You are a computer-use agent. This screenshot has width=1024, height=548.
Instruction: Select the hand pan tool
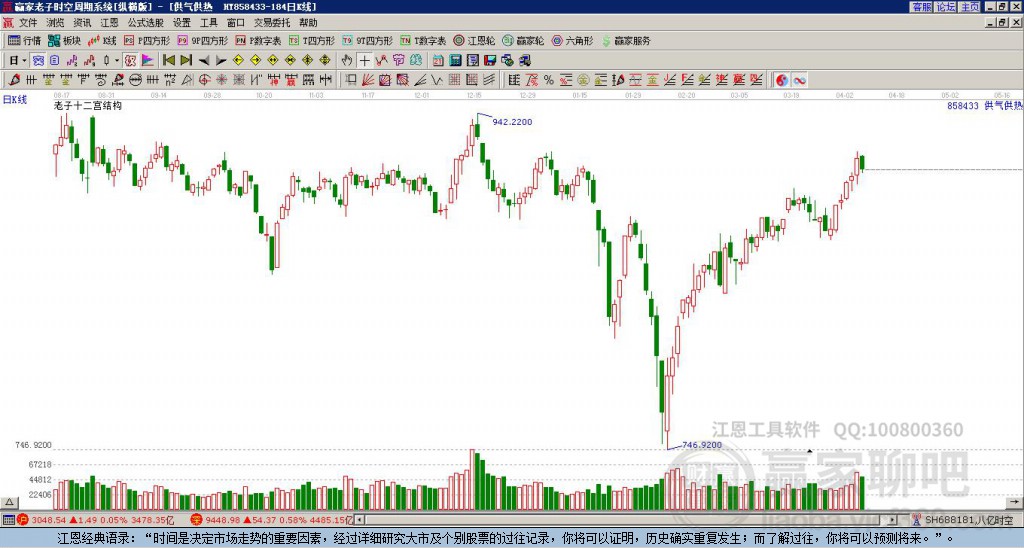[x=347, y=61]
